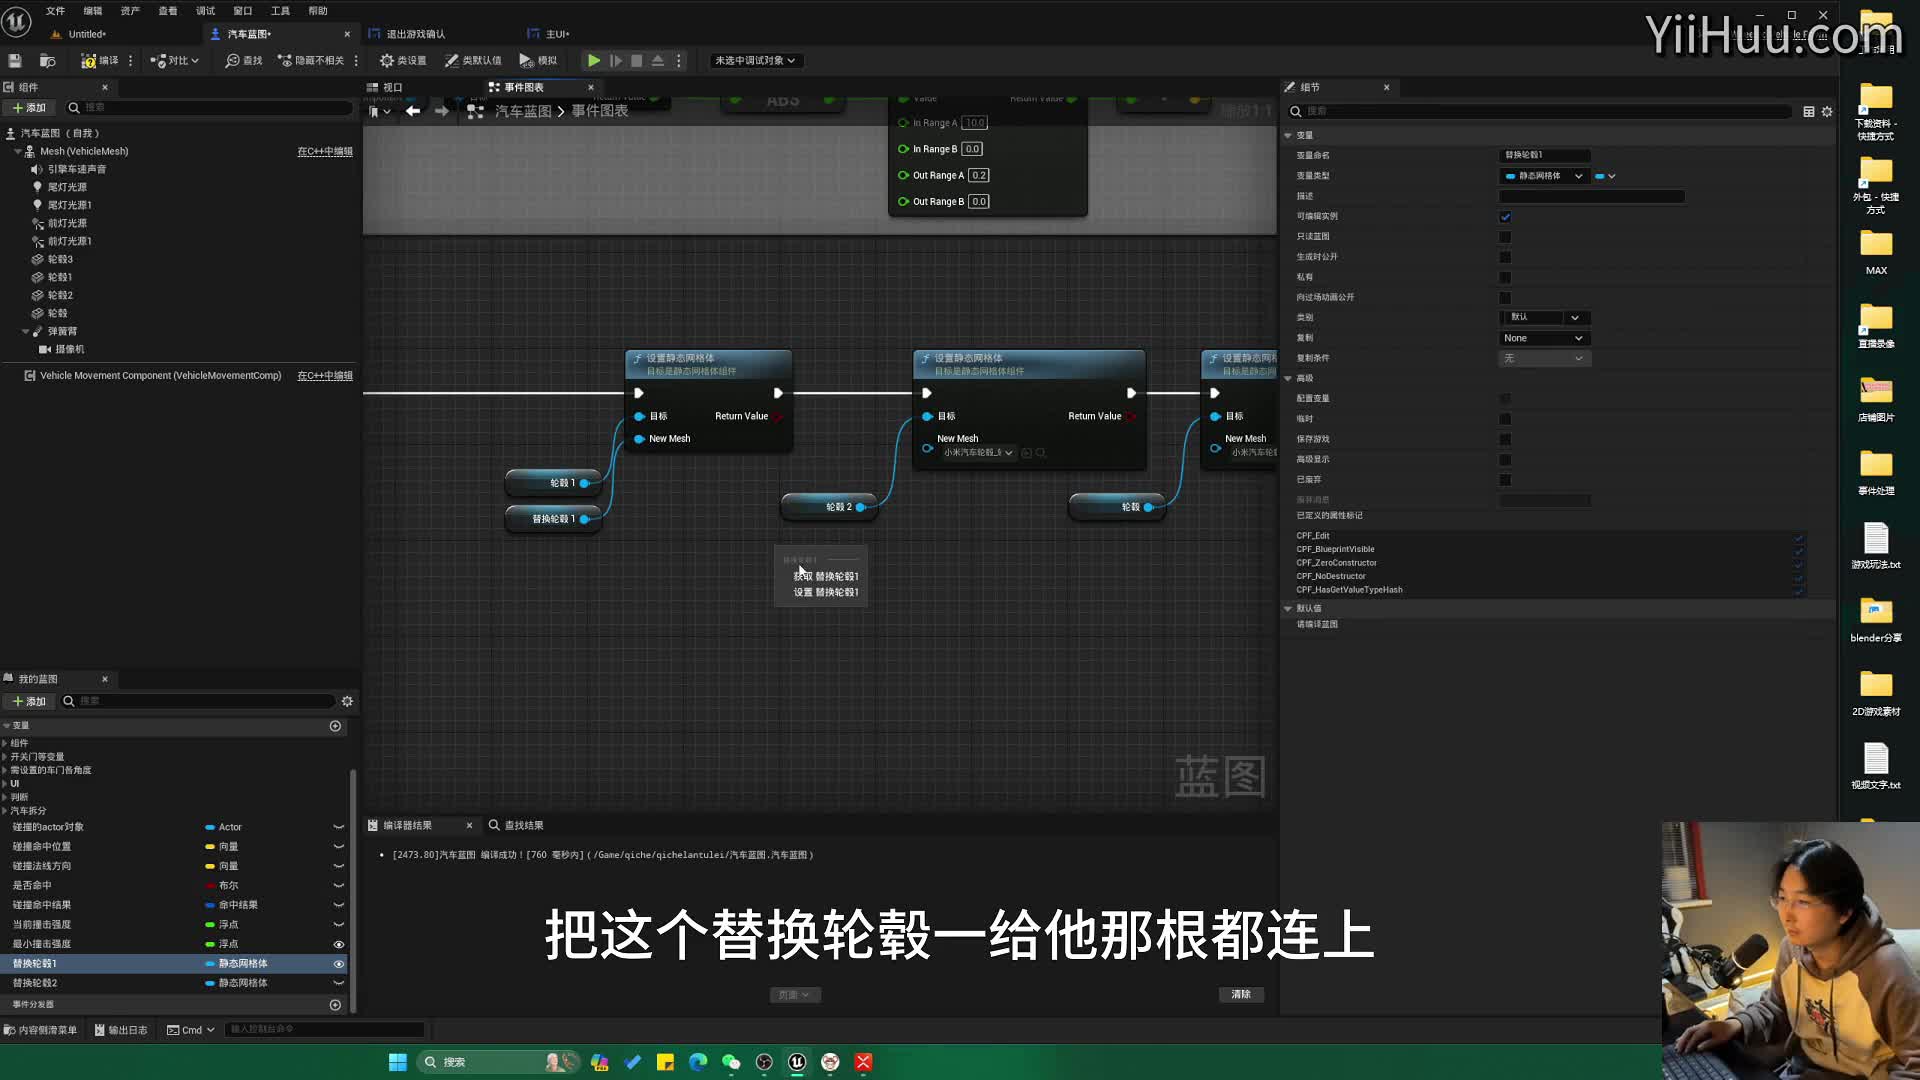Toggle closed-eye visibility for 替换轮毂2
Image resolution: width=1920 pixels, height=1080 pixels.
click(x=339, y=983)
